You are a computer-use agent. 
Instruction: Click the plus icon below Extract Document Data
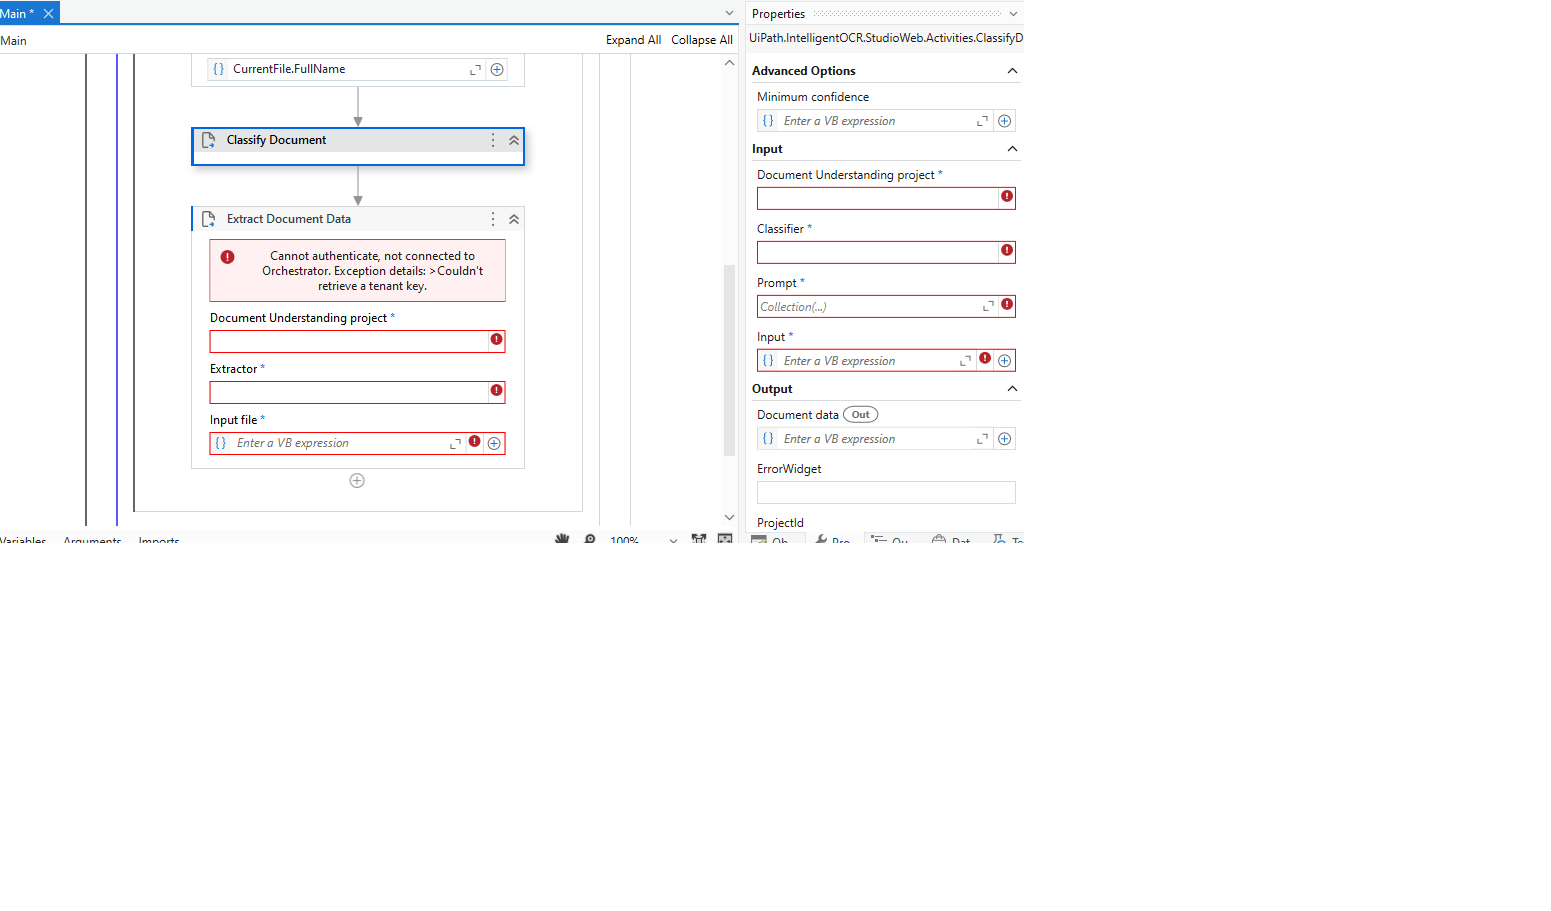pyautogui.click(x=357, y=480)
